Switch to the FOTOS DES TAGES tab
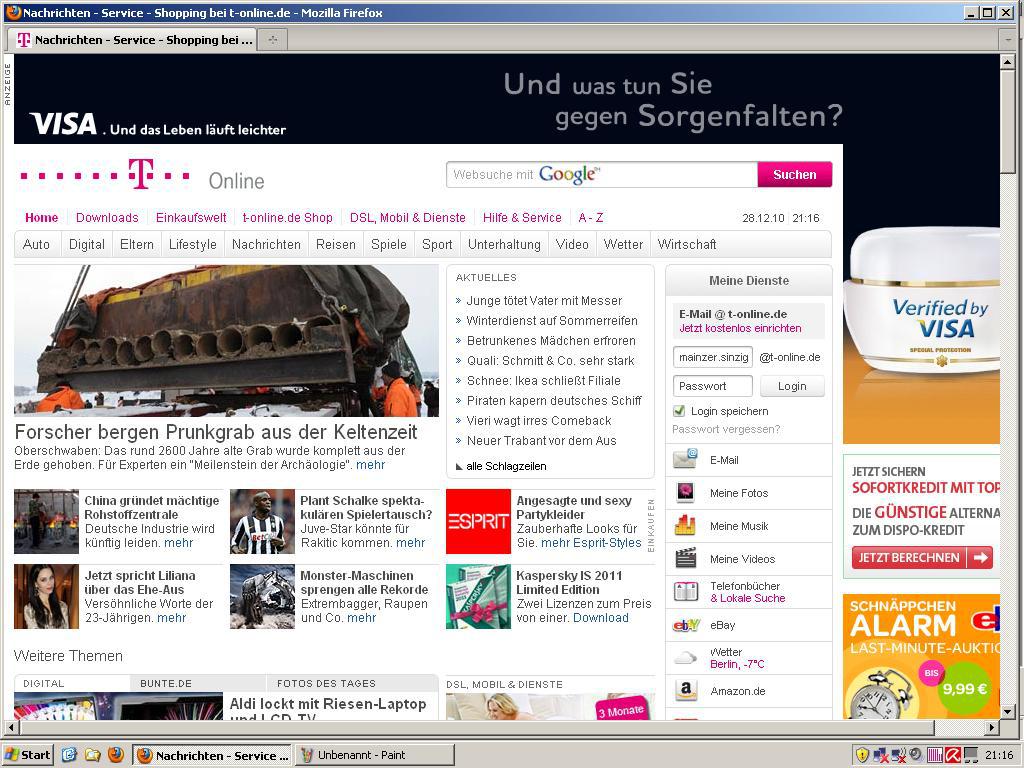 coord(326,683)
